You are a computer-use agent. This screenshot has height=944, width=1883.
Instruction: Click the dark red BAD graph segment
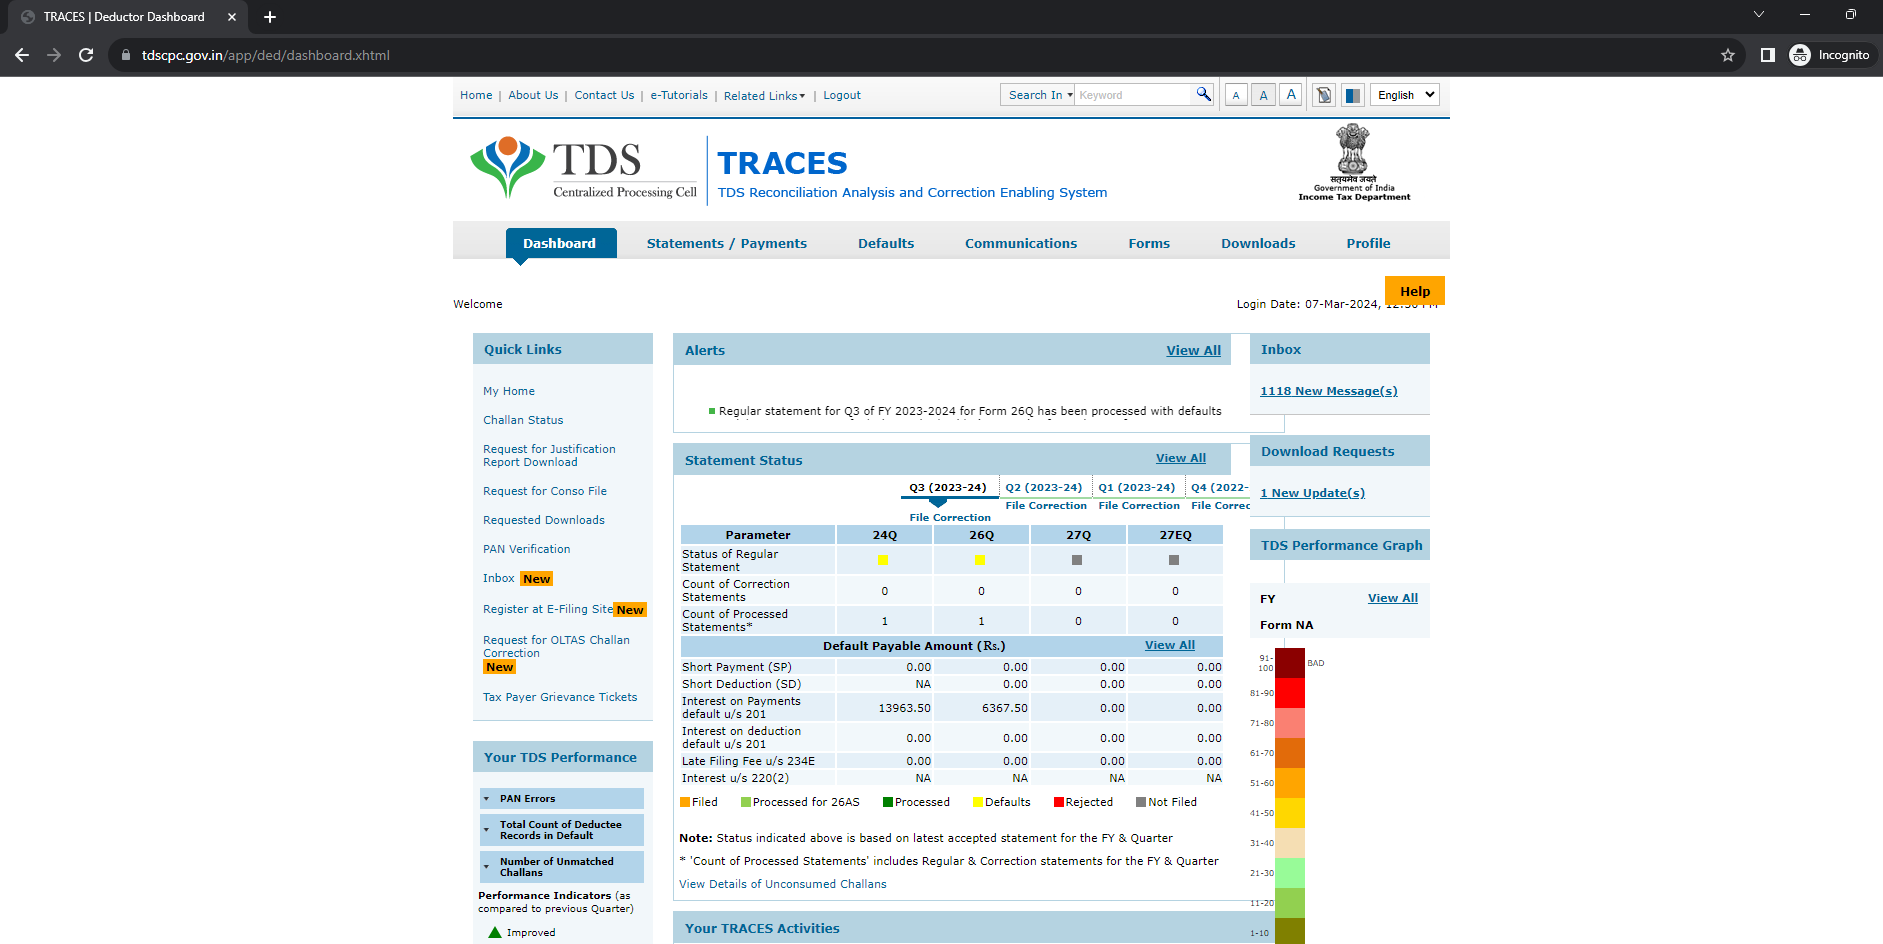coord(1290,663)
